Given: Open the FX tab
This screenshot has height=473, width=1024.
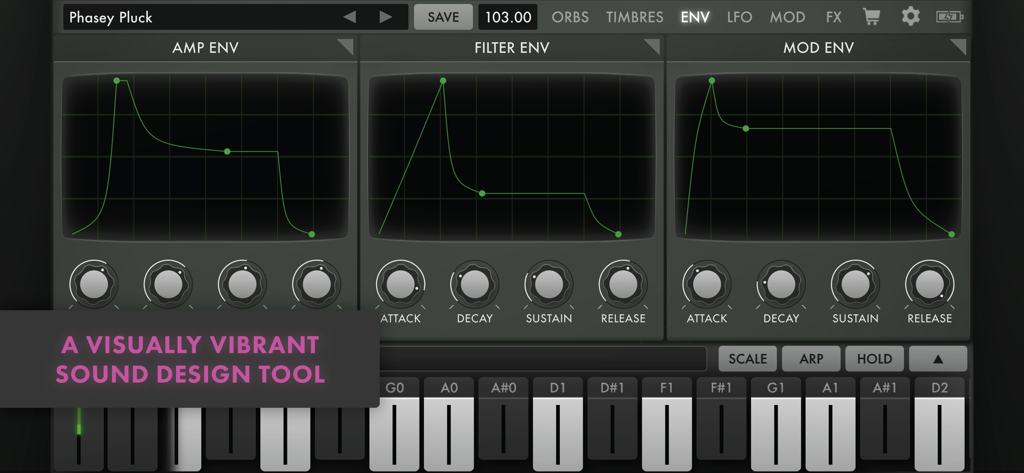Looking at the screenshot, I should coord(833,17).
